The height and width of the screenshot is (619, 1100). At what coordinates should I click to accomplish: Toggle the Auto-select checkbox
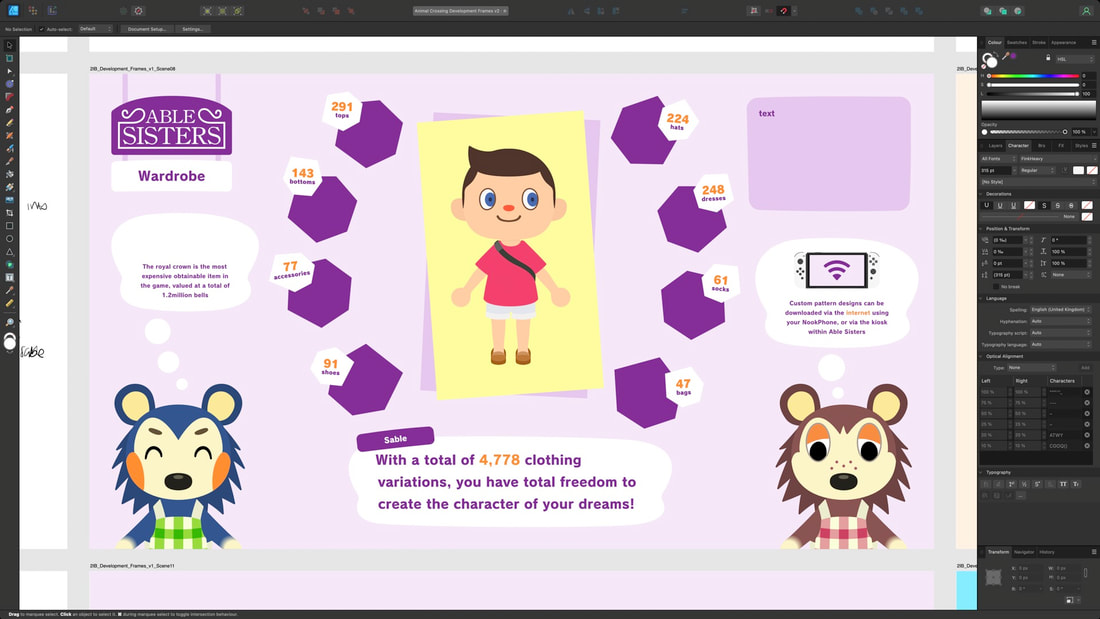coord(41,29)
